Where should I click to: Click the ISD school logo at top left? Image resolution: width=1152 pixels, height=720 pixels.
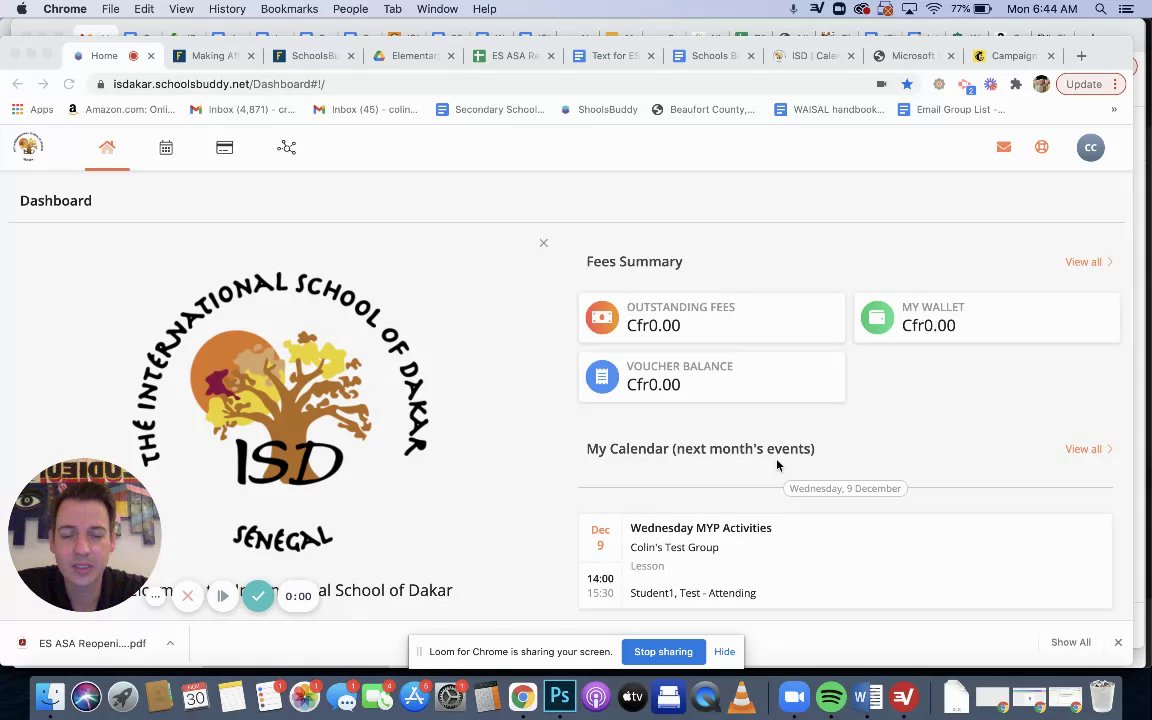pos(28,146)
